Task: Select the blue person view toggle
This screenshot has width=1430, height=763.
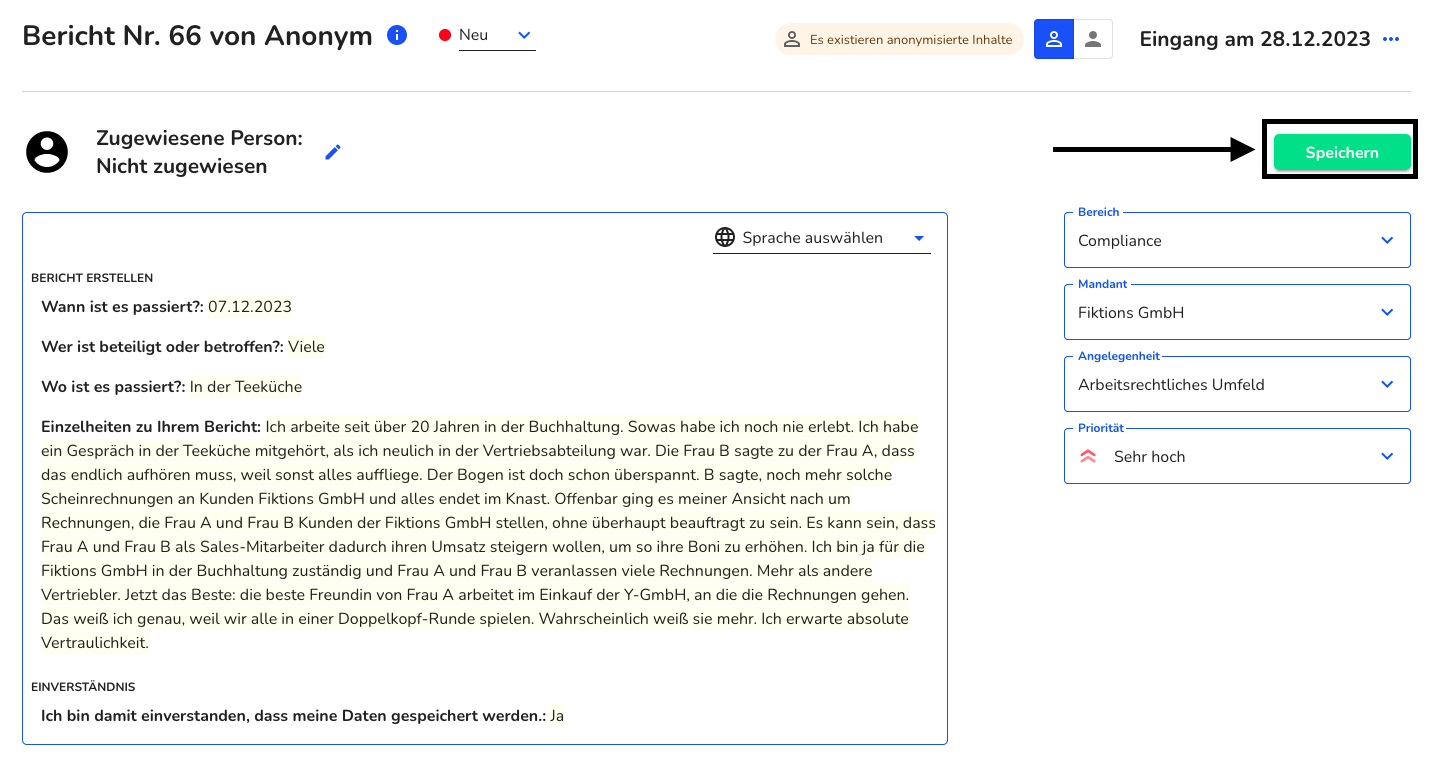Action: 1053,39
